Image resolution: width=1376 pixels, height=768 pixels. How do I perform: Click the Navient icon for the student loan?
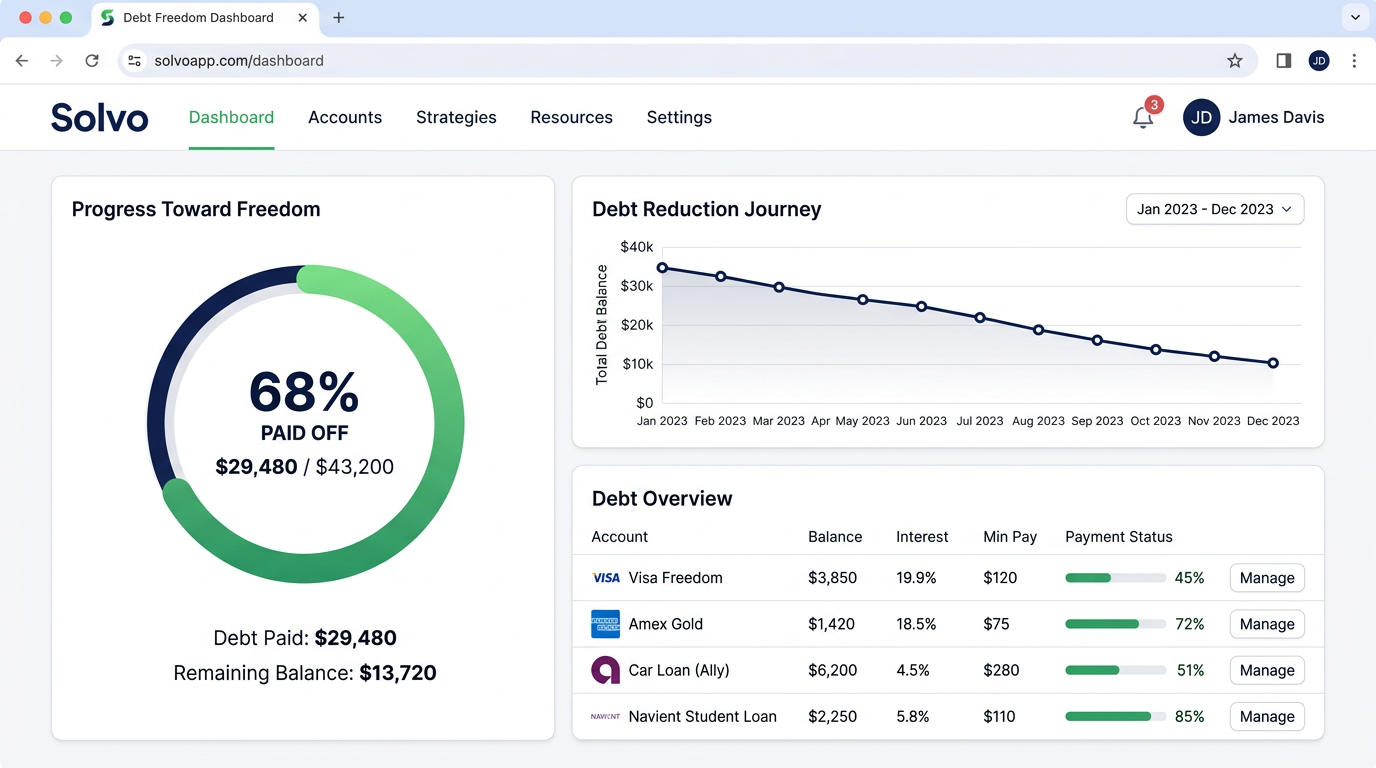[605, 717]
